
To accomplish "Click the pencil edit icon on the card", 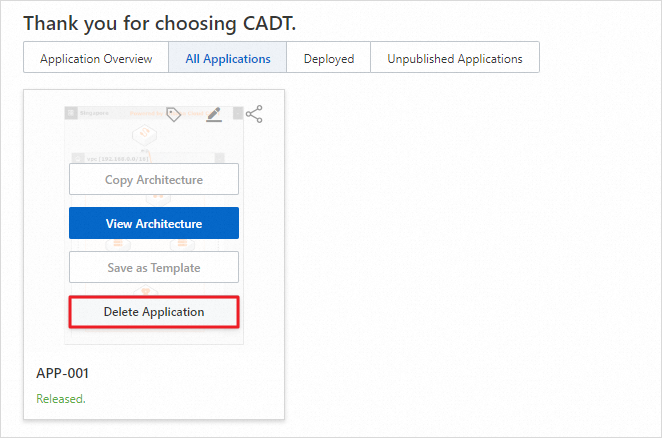I will pos(213,114).
